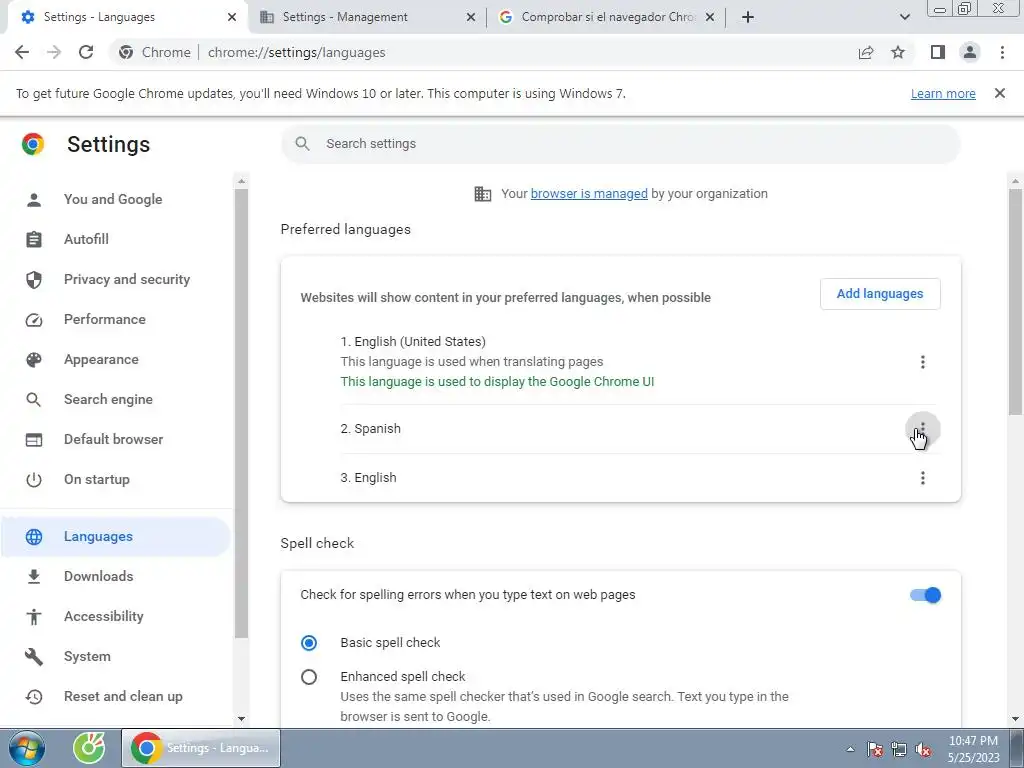
Task: Dismiss the Windows 10 update infobar
Action: 999,93
